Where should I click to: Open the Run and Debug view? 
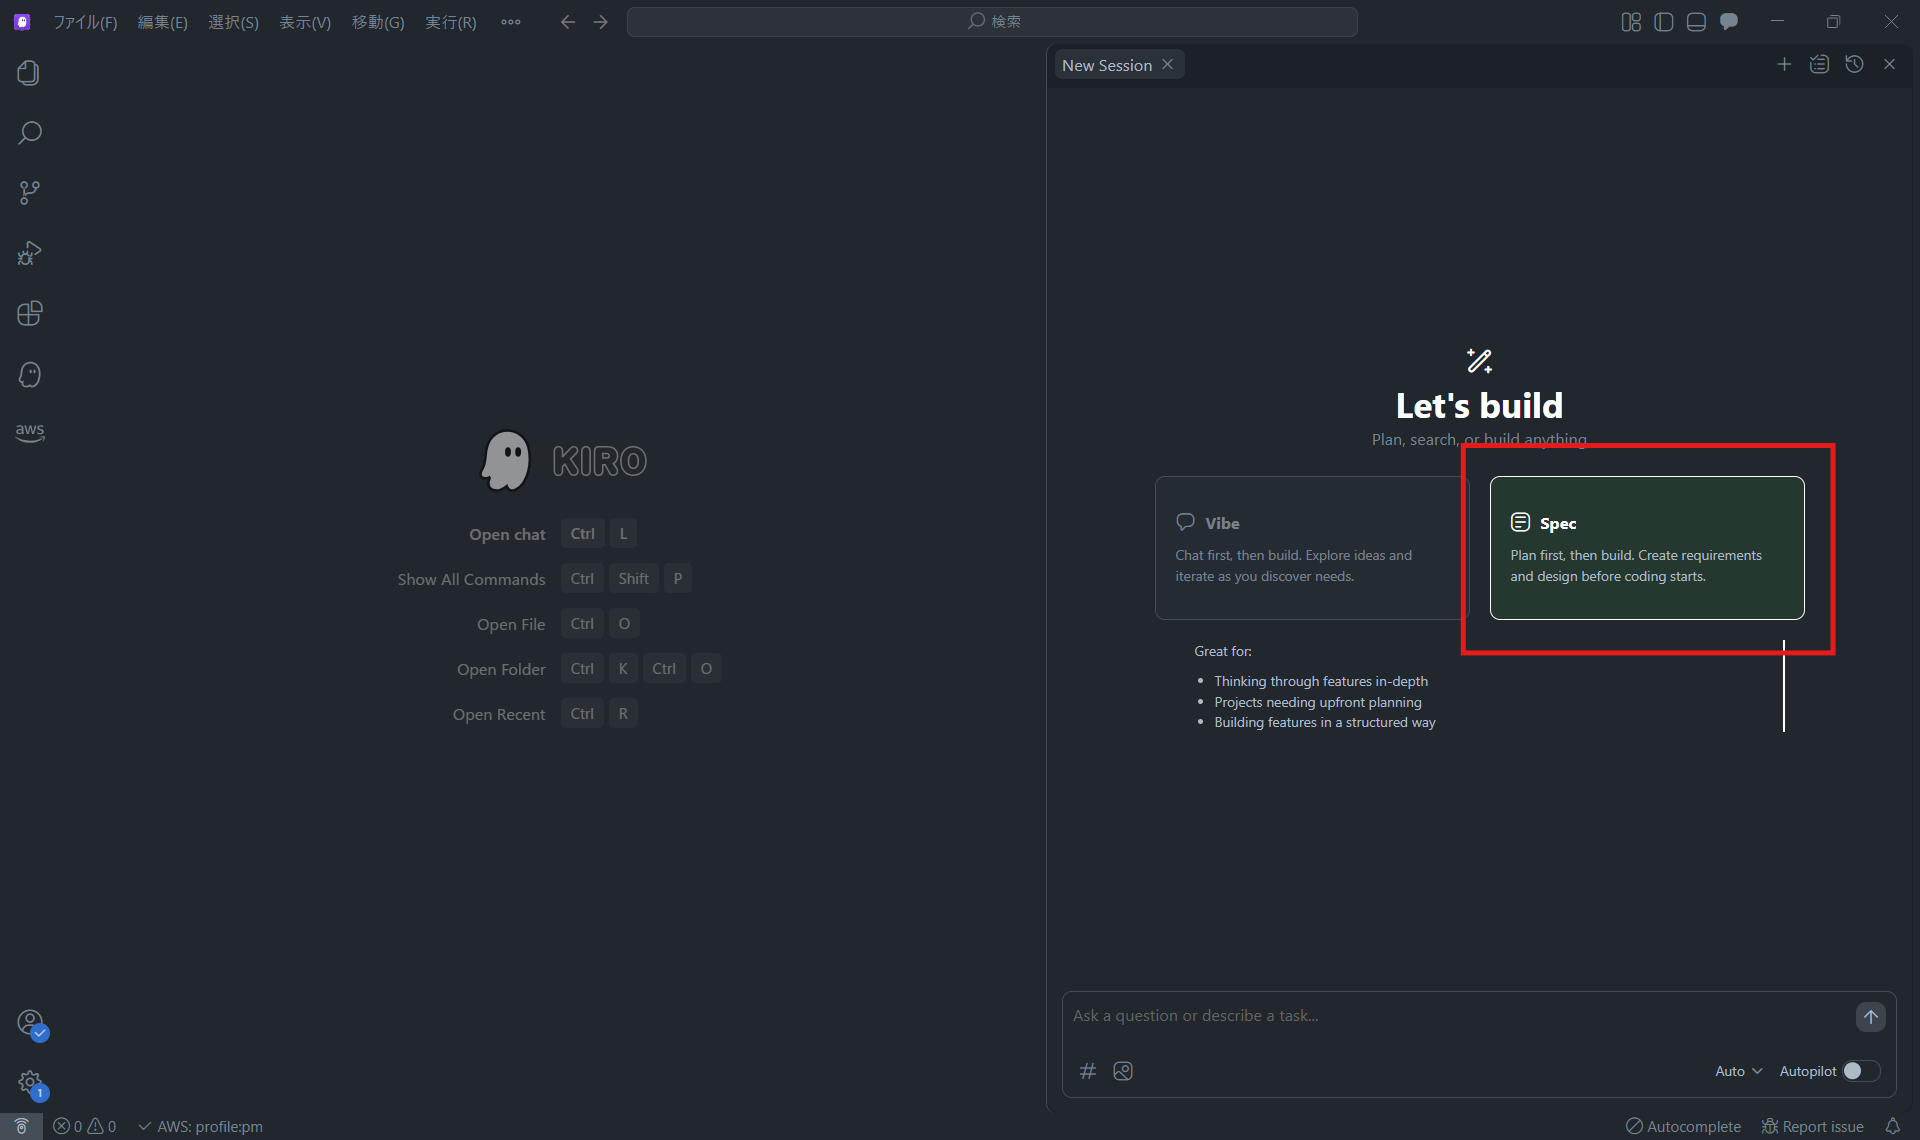(x=29, y=254)
